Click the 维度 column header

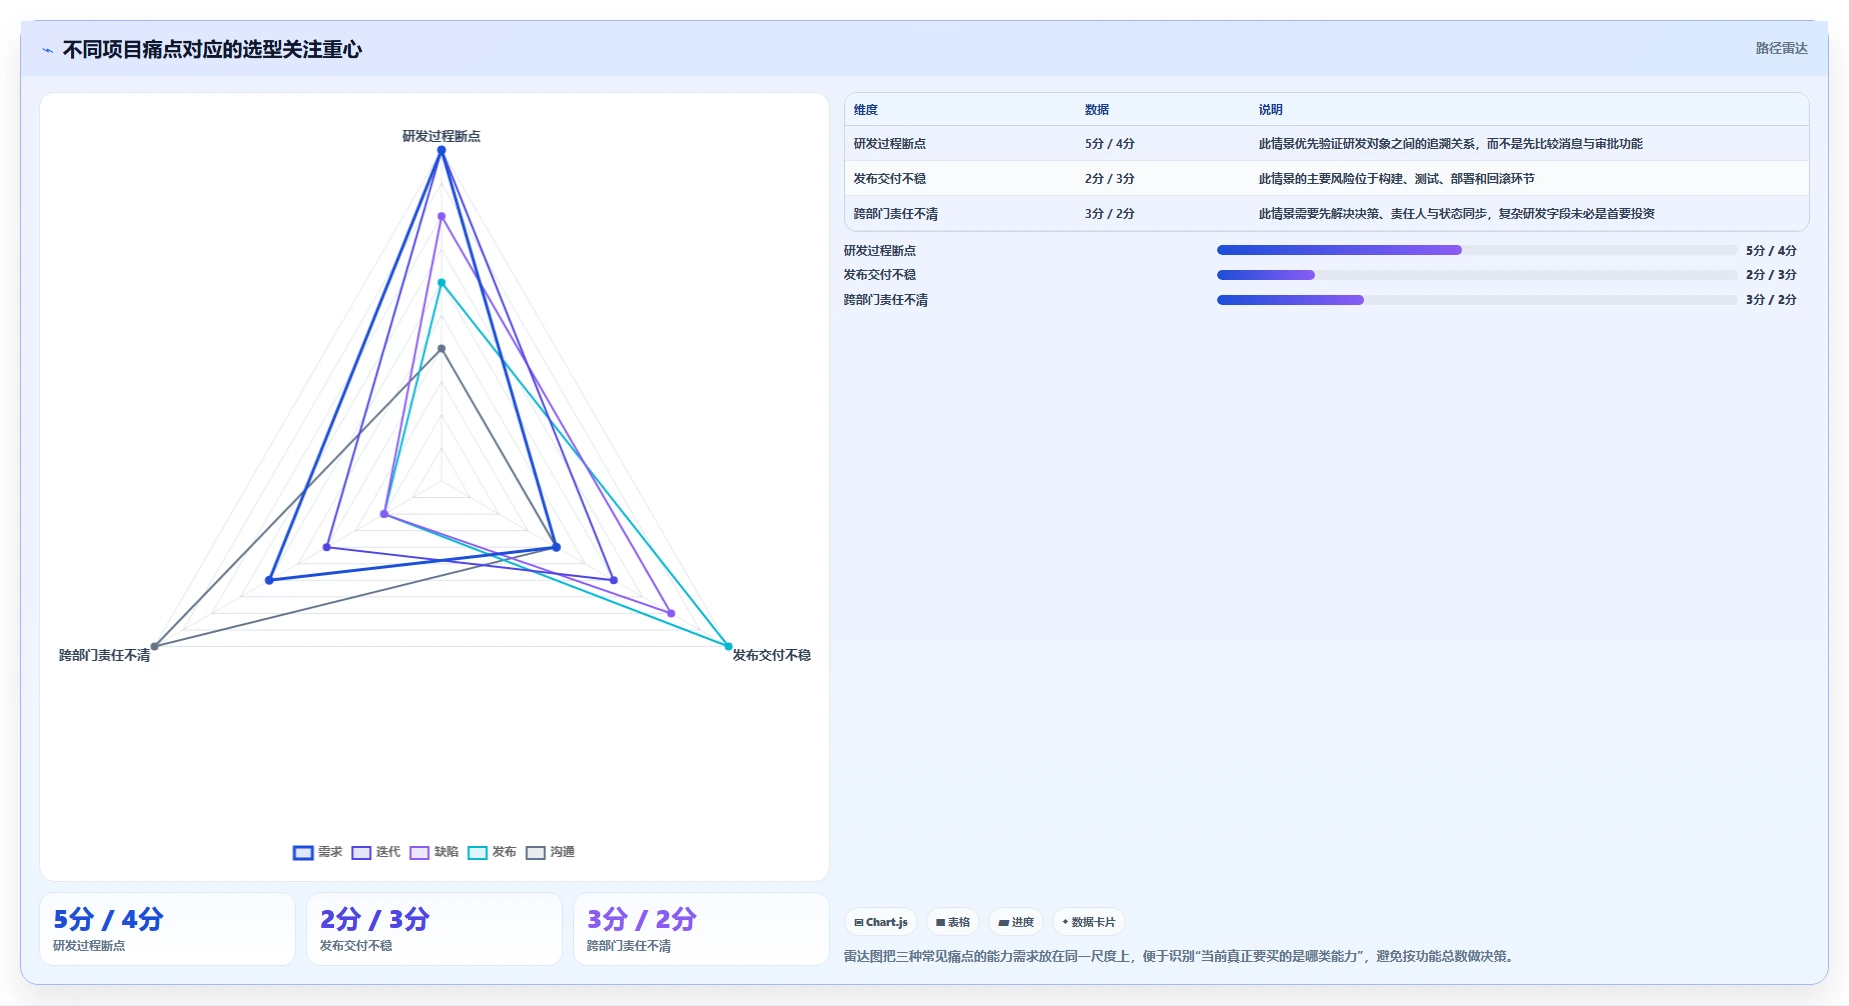(x=866, y=110)
